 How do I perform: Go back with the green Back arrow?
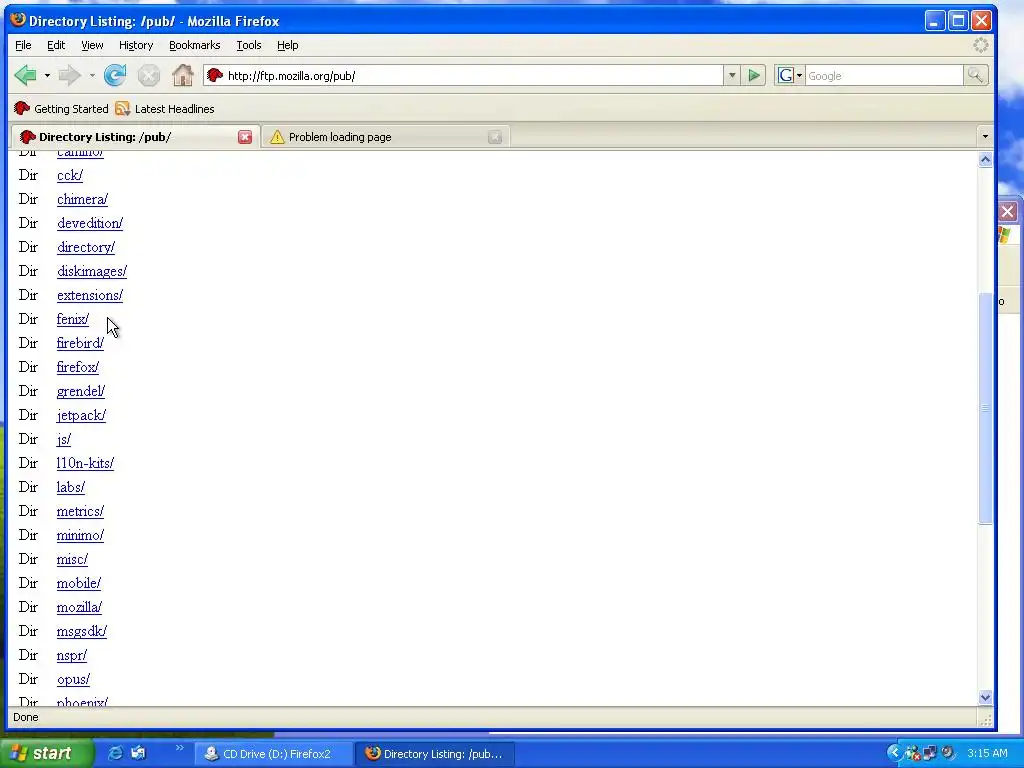(x=25, y=76)
